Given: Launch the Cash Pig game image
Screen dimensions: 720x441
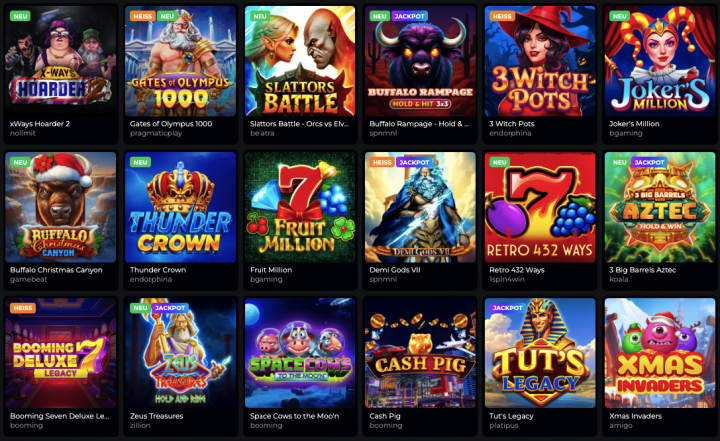Looking at the screenshot, I should pyautogui.click(x=420, y=353).
